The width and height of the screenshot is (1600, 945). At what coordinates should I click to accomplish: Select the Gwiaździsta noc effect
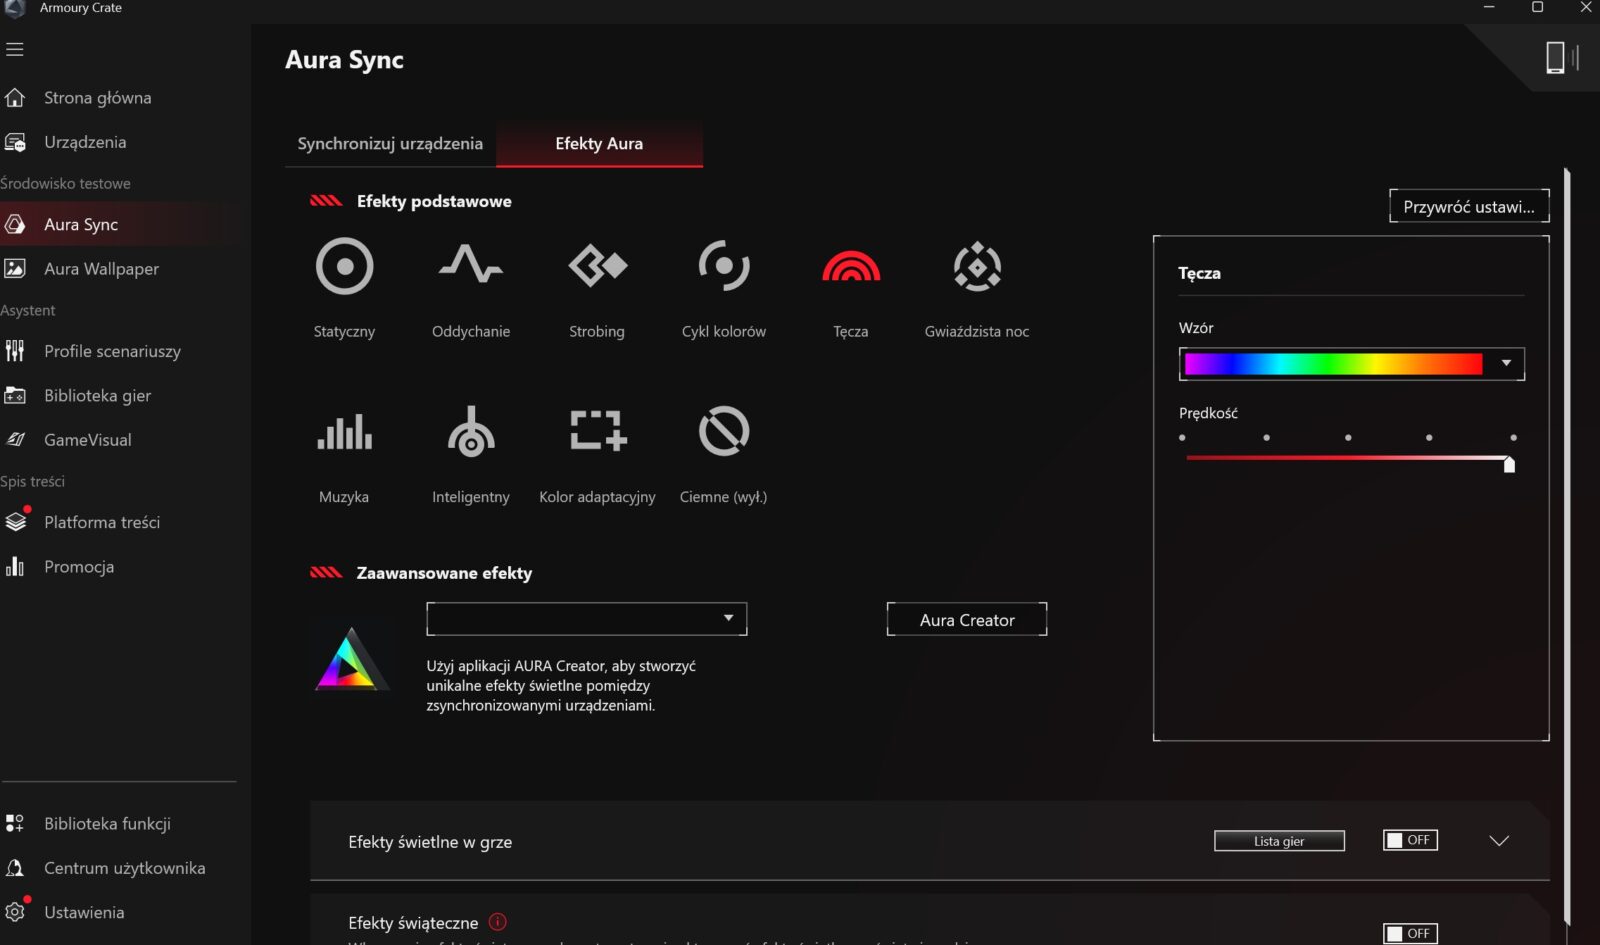[x=976, y=267]
